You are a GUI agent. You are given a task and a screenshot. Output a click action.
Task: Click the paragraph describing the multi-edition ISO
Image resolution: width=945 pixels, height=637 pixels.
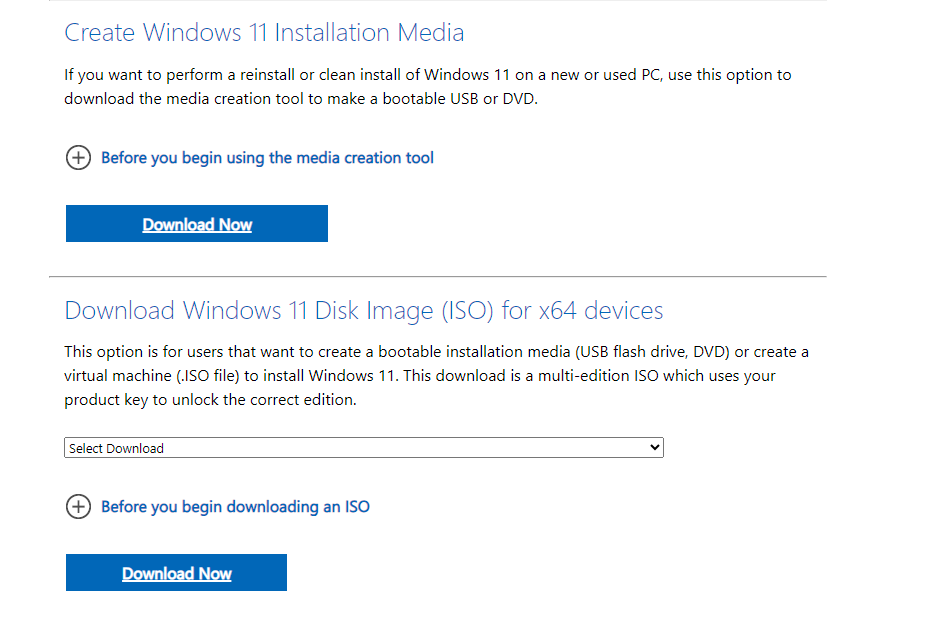[436, 376]
